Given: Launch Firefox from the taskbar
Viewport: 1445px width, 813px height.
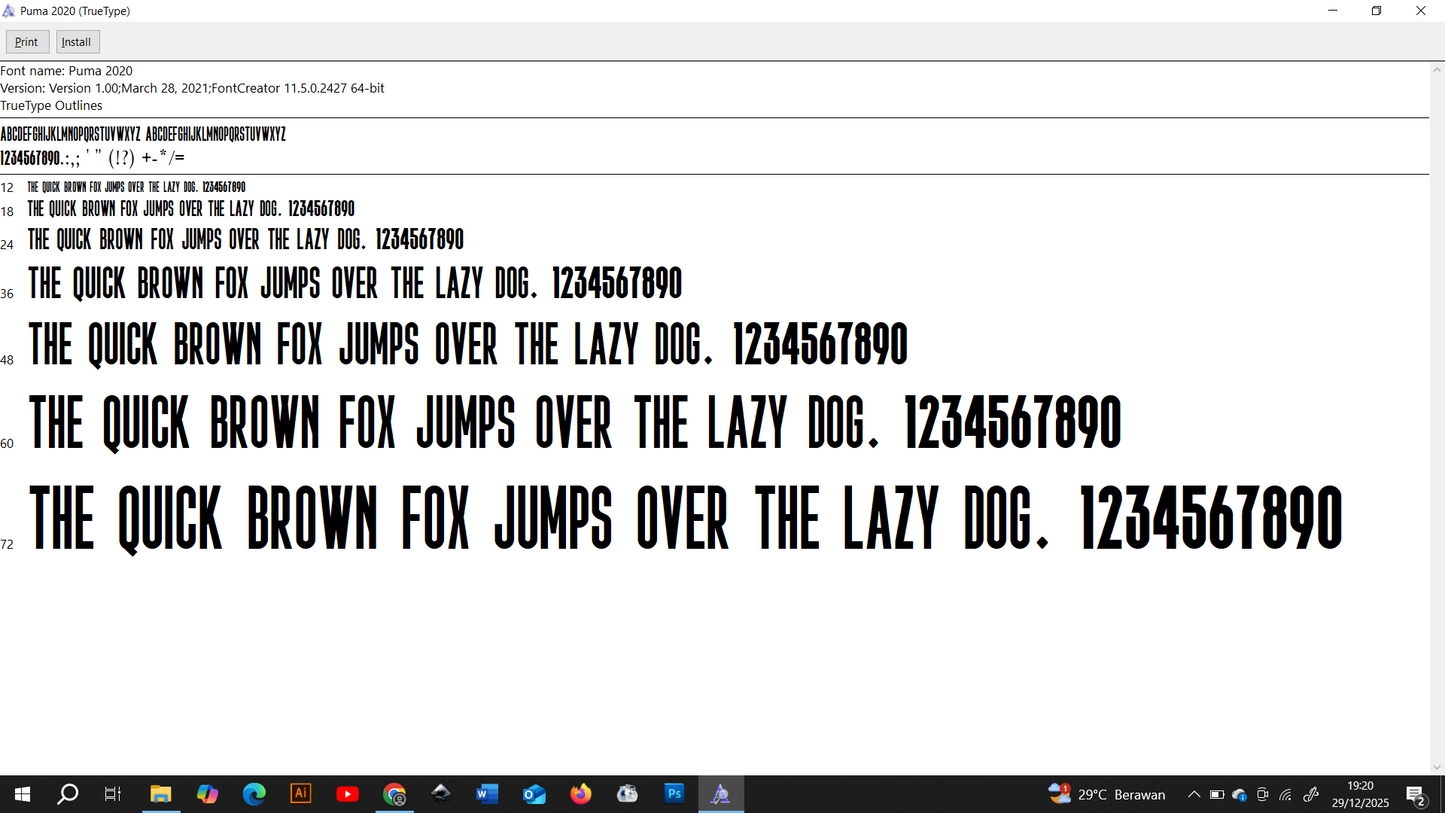Looking at the screenshot, I should click(580, 794).
